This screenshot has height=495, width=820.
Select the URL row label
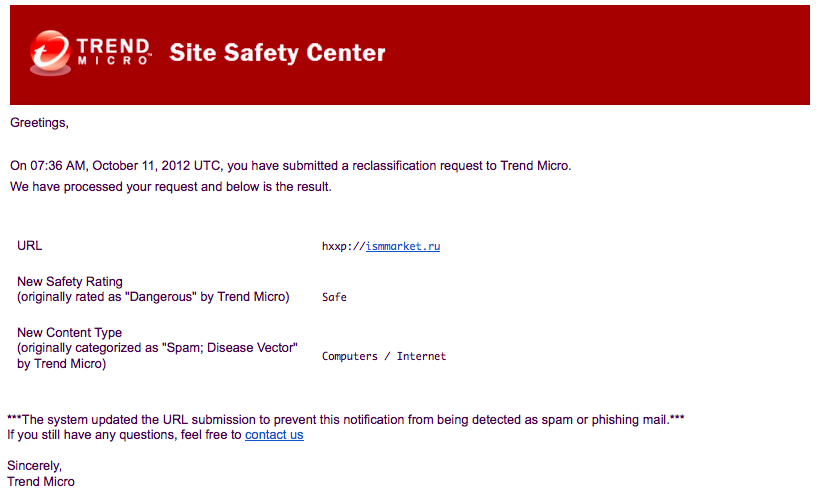click(x=29, y=246)
